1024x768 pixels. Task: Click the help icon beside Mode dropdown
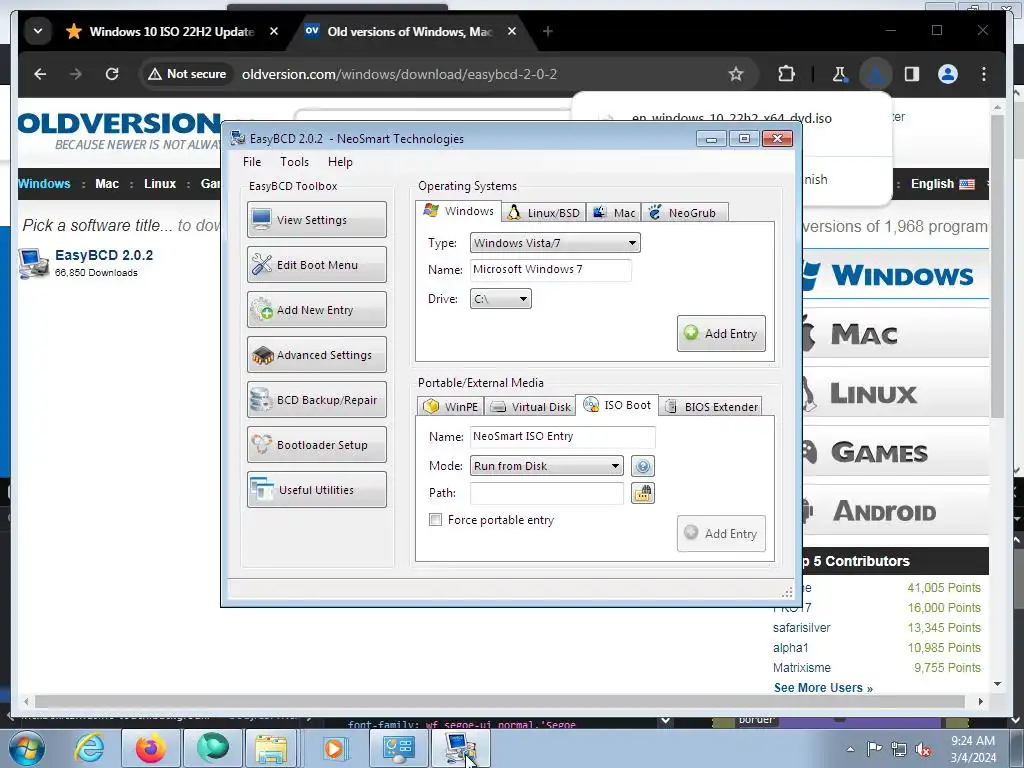(x=643, y=466)
